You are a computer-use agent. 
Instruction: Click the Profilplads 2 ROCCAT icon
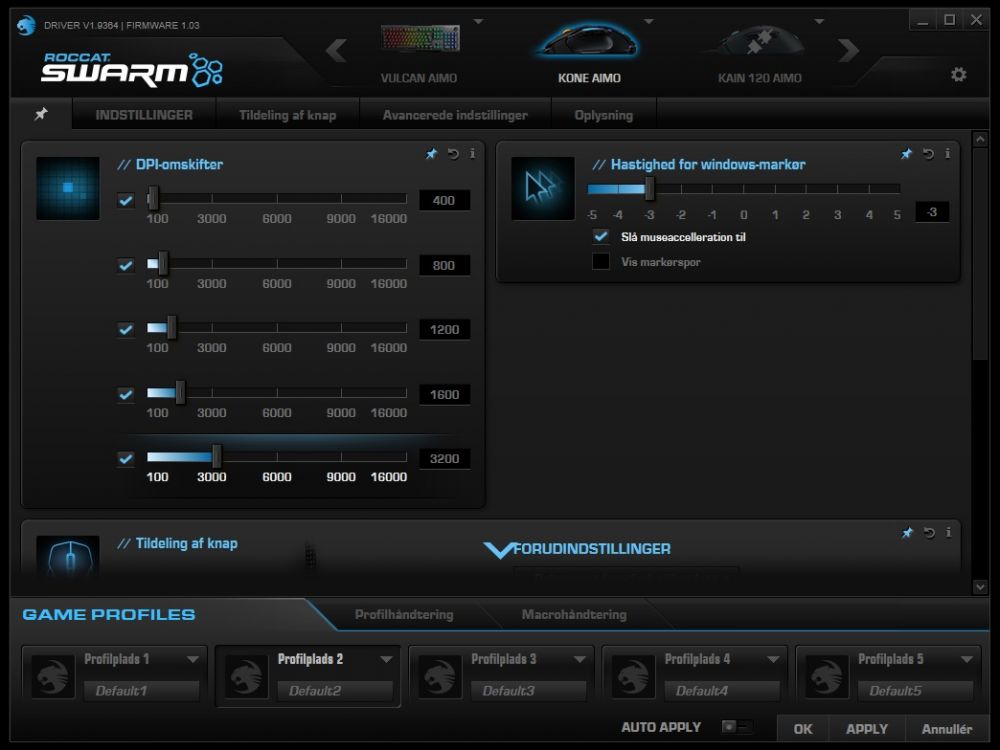[247, 675]
